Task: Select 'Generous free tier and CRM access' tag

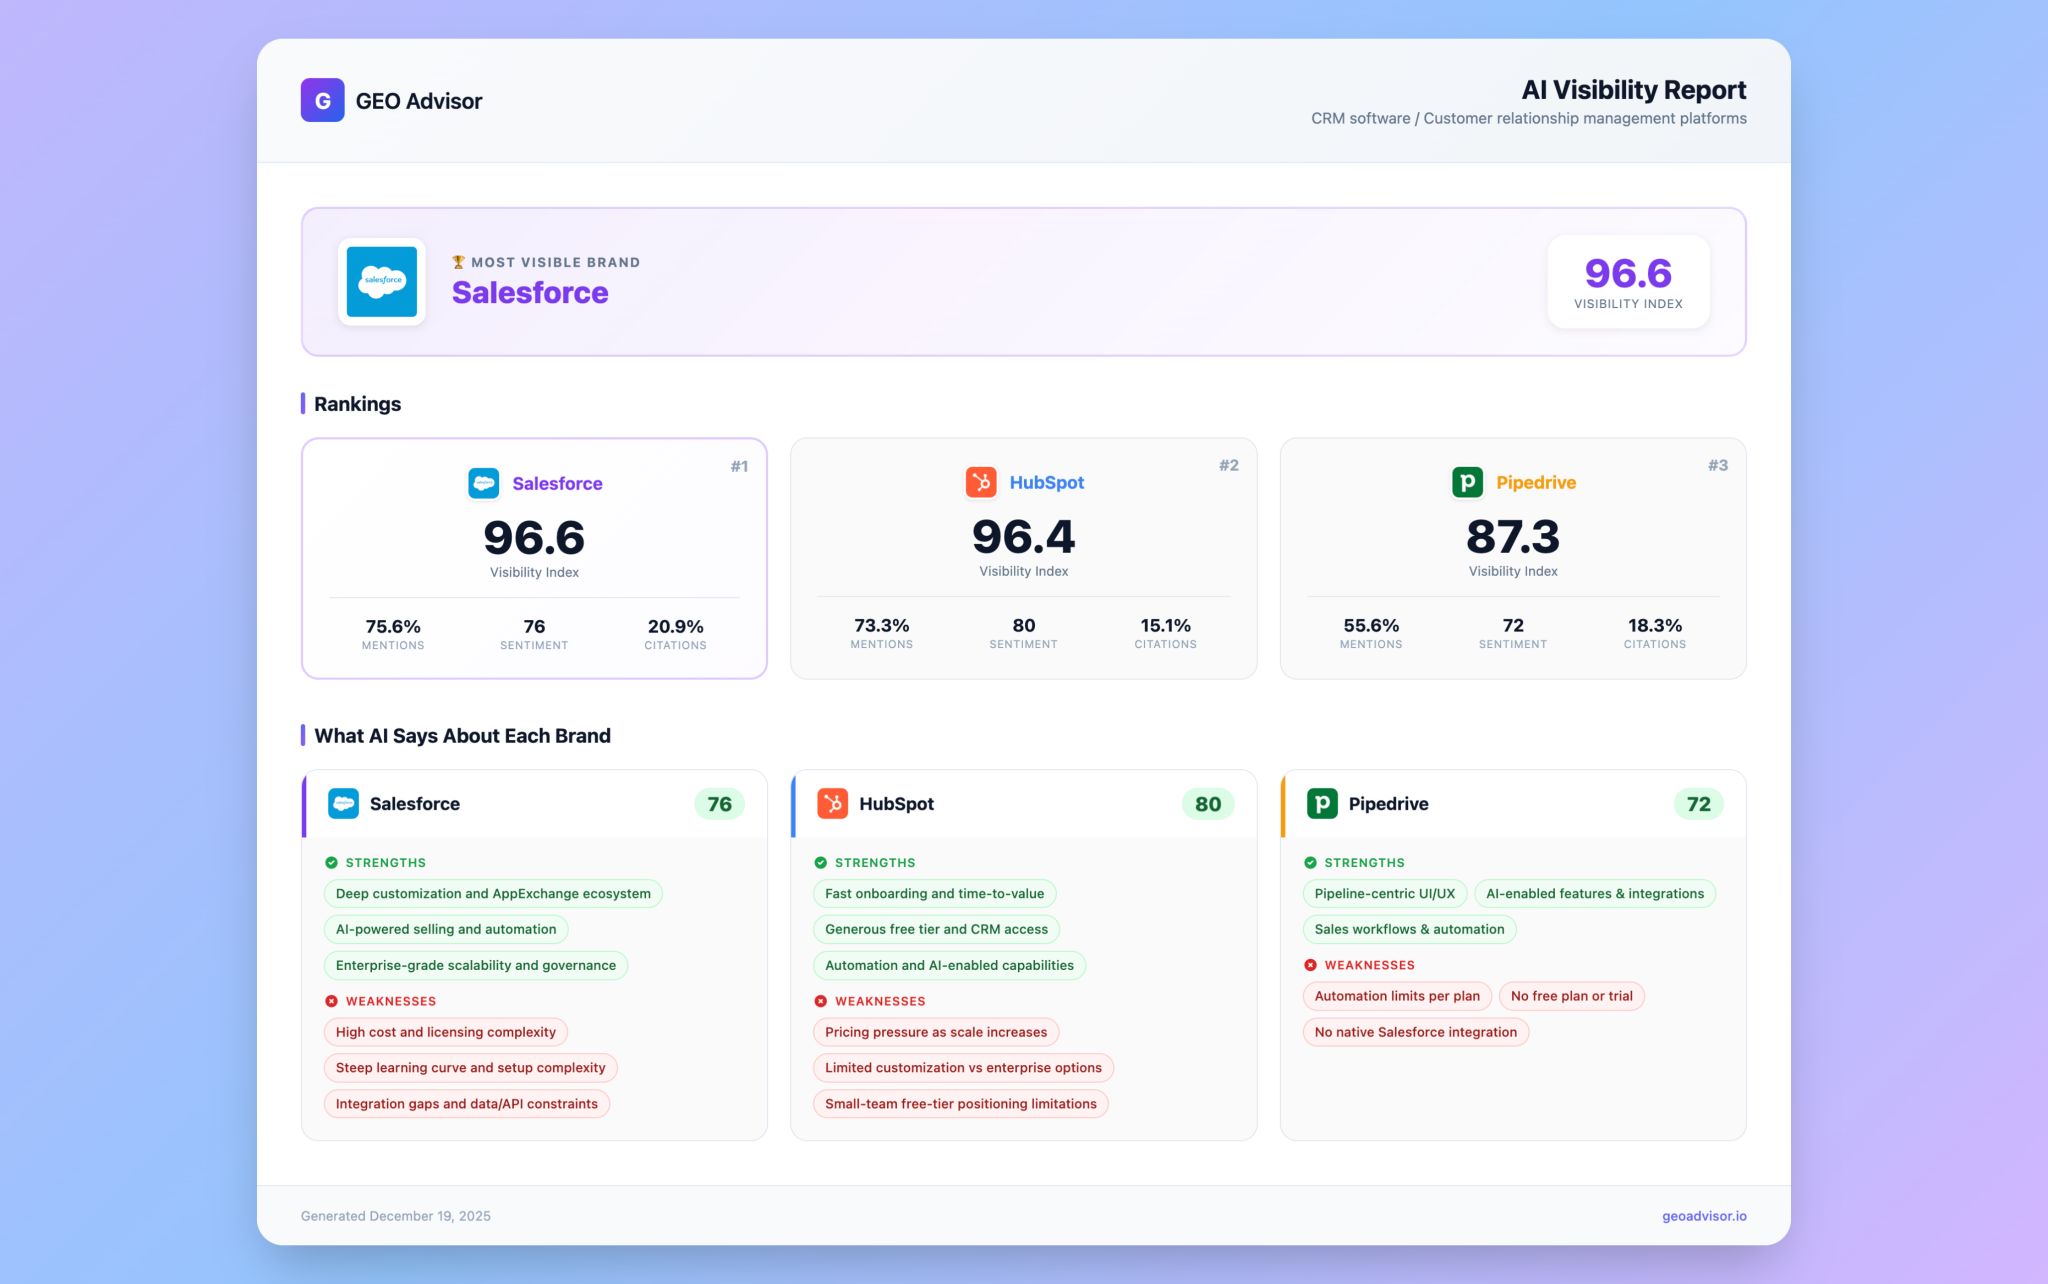Action: coord(936,929)
